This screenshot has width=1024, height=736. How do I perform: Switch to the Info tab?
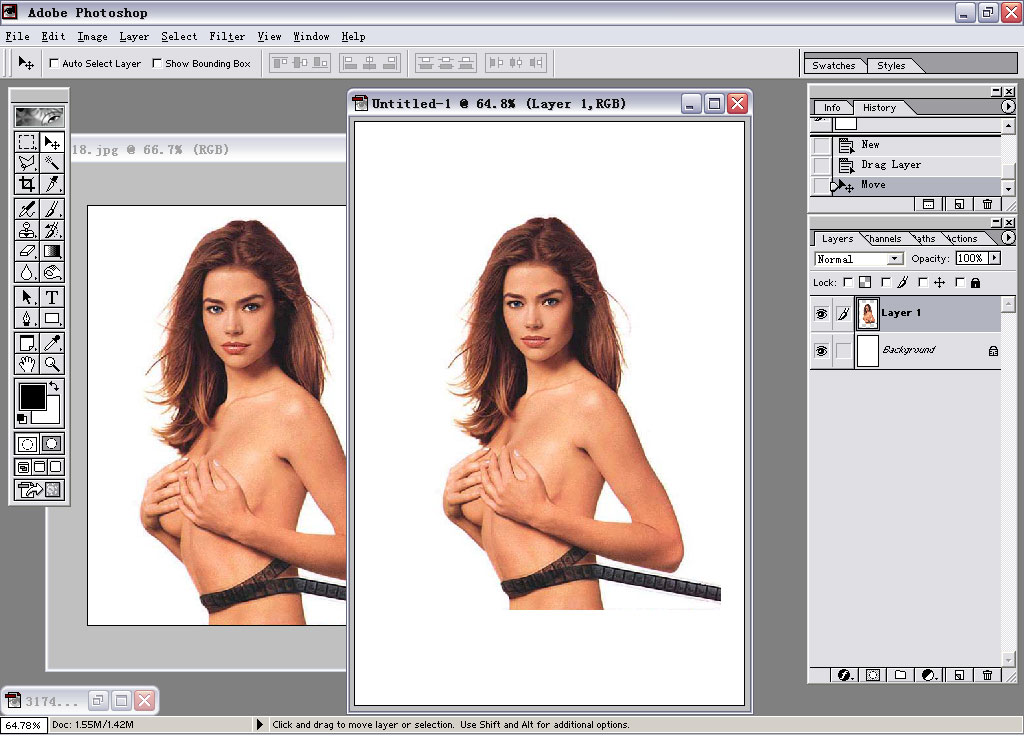[832, 108]
